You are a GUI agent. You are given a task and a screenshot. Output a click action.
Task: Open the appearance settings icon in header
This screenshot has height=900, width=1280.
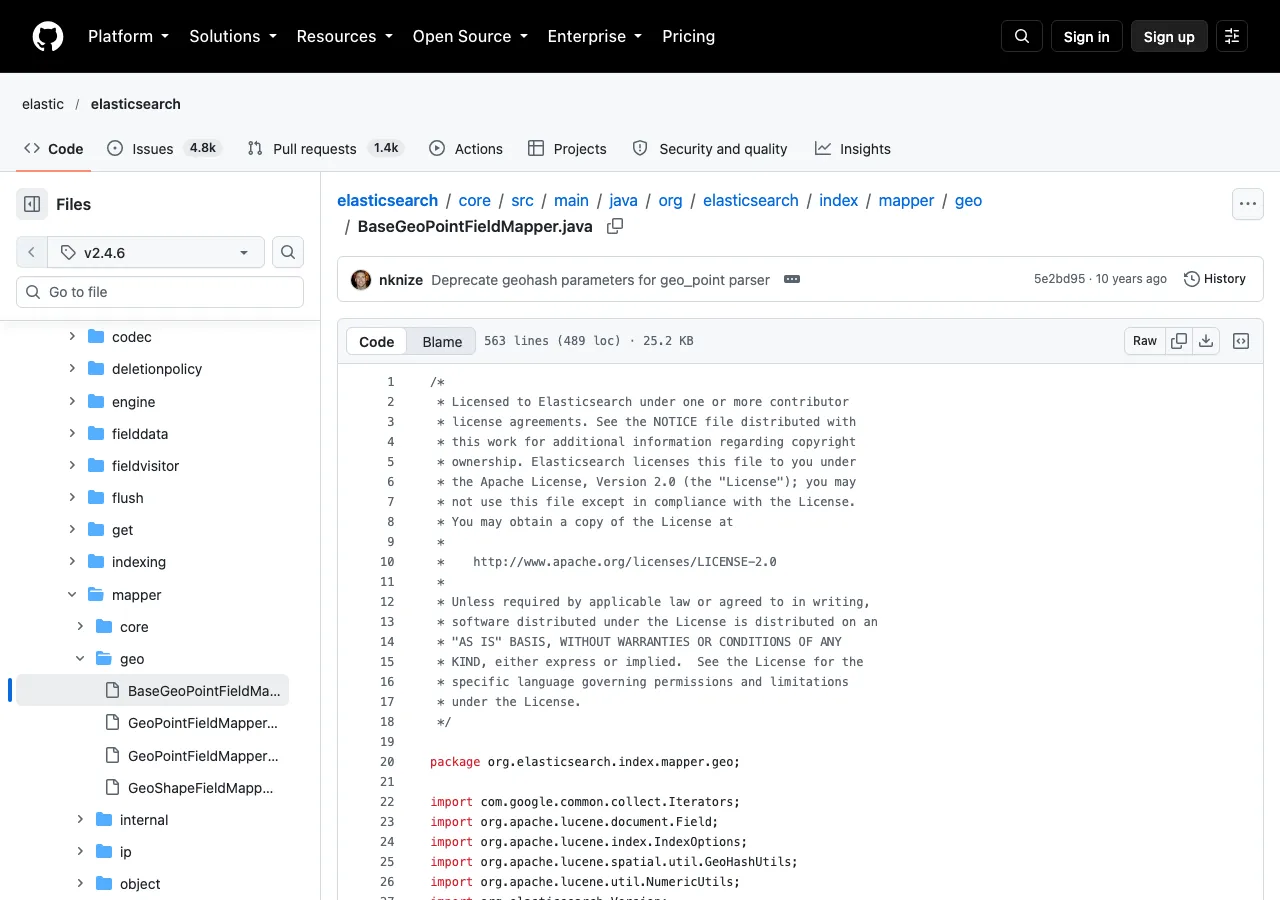point(1232,36)
